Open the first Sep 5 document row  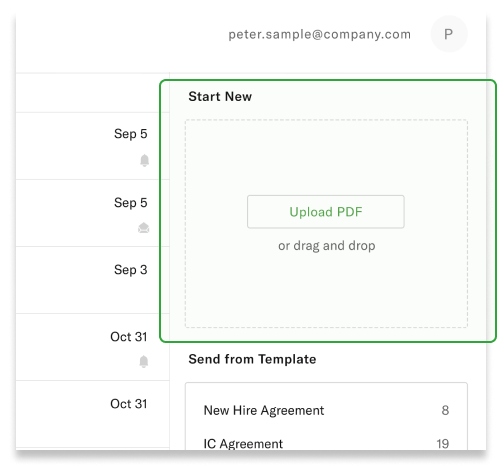coord(93,146)
